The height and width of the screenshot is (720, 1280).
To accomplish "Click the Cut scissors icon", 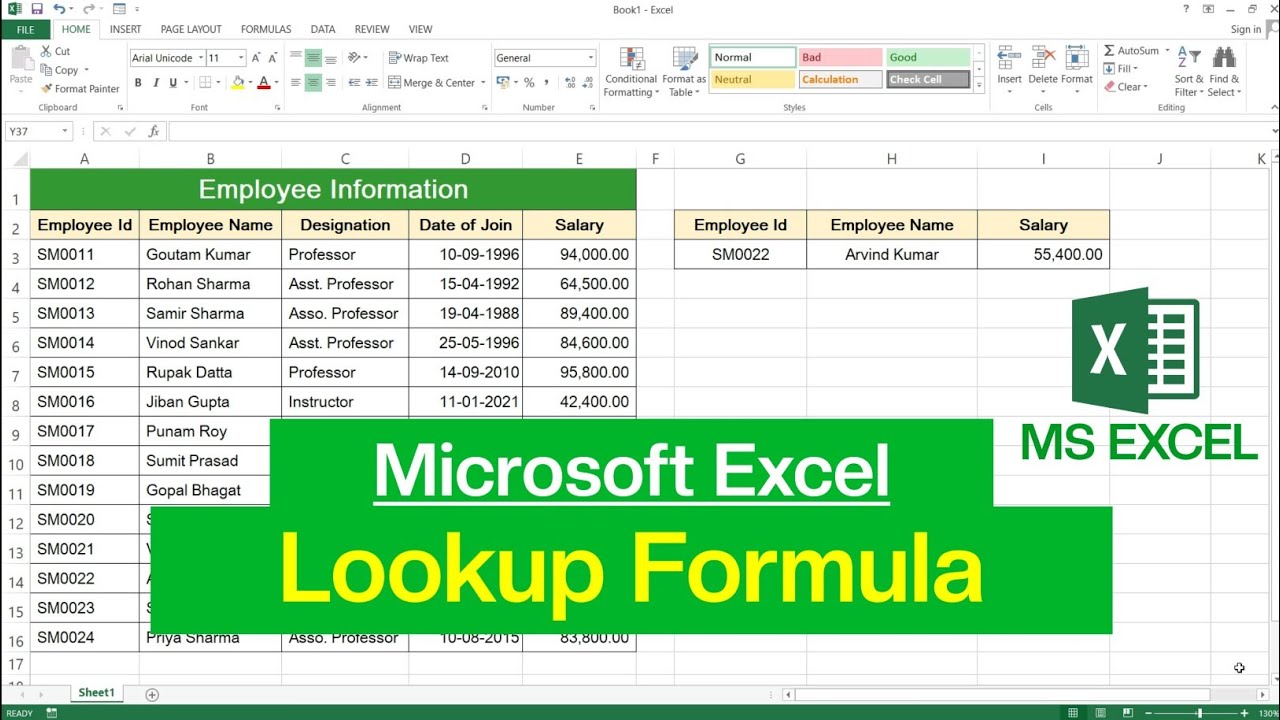I will click(46, 51).
